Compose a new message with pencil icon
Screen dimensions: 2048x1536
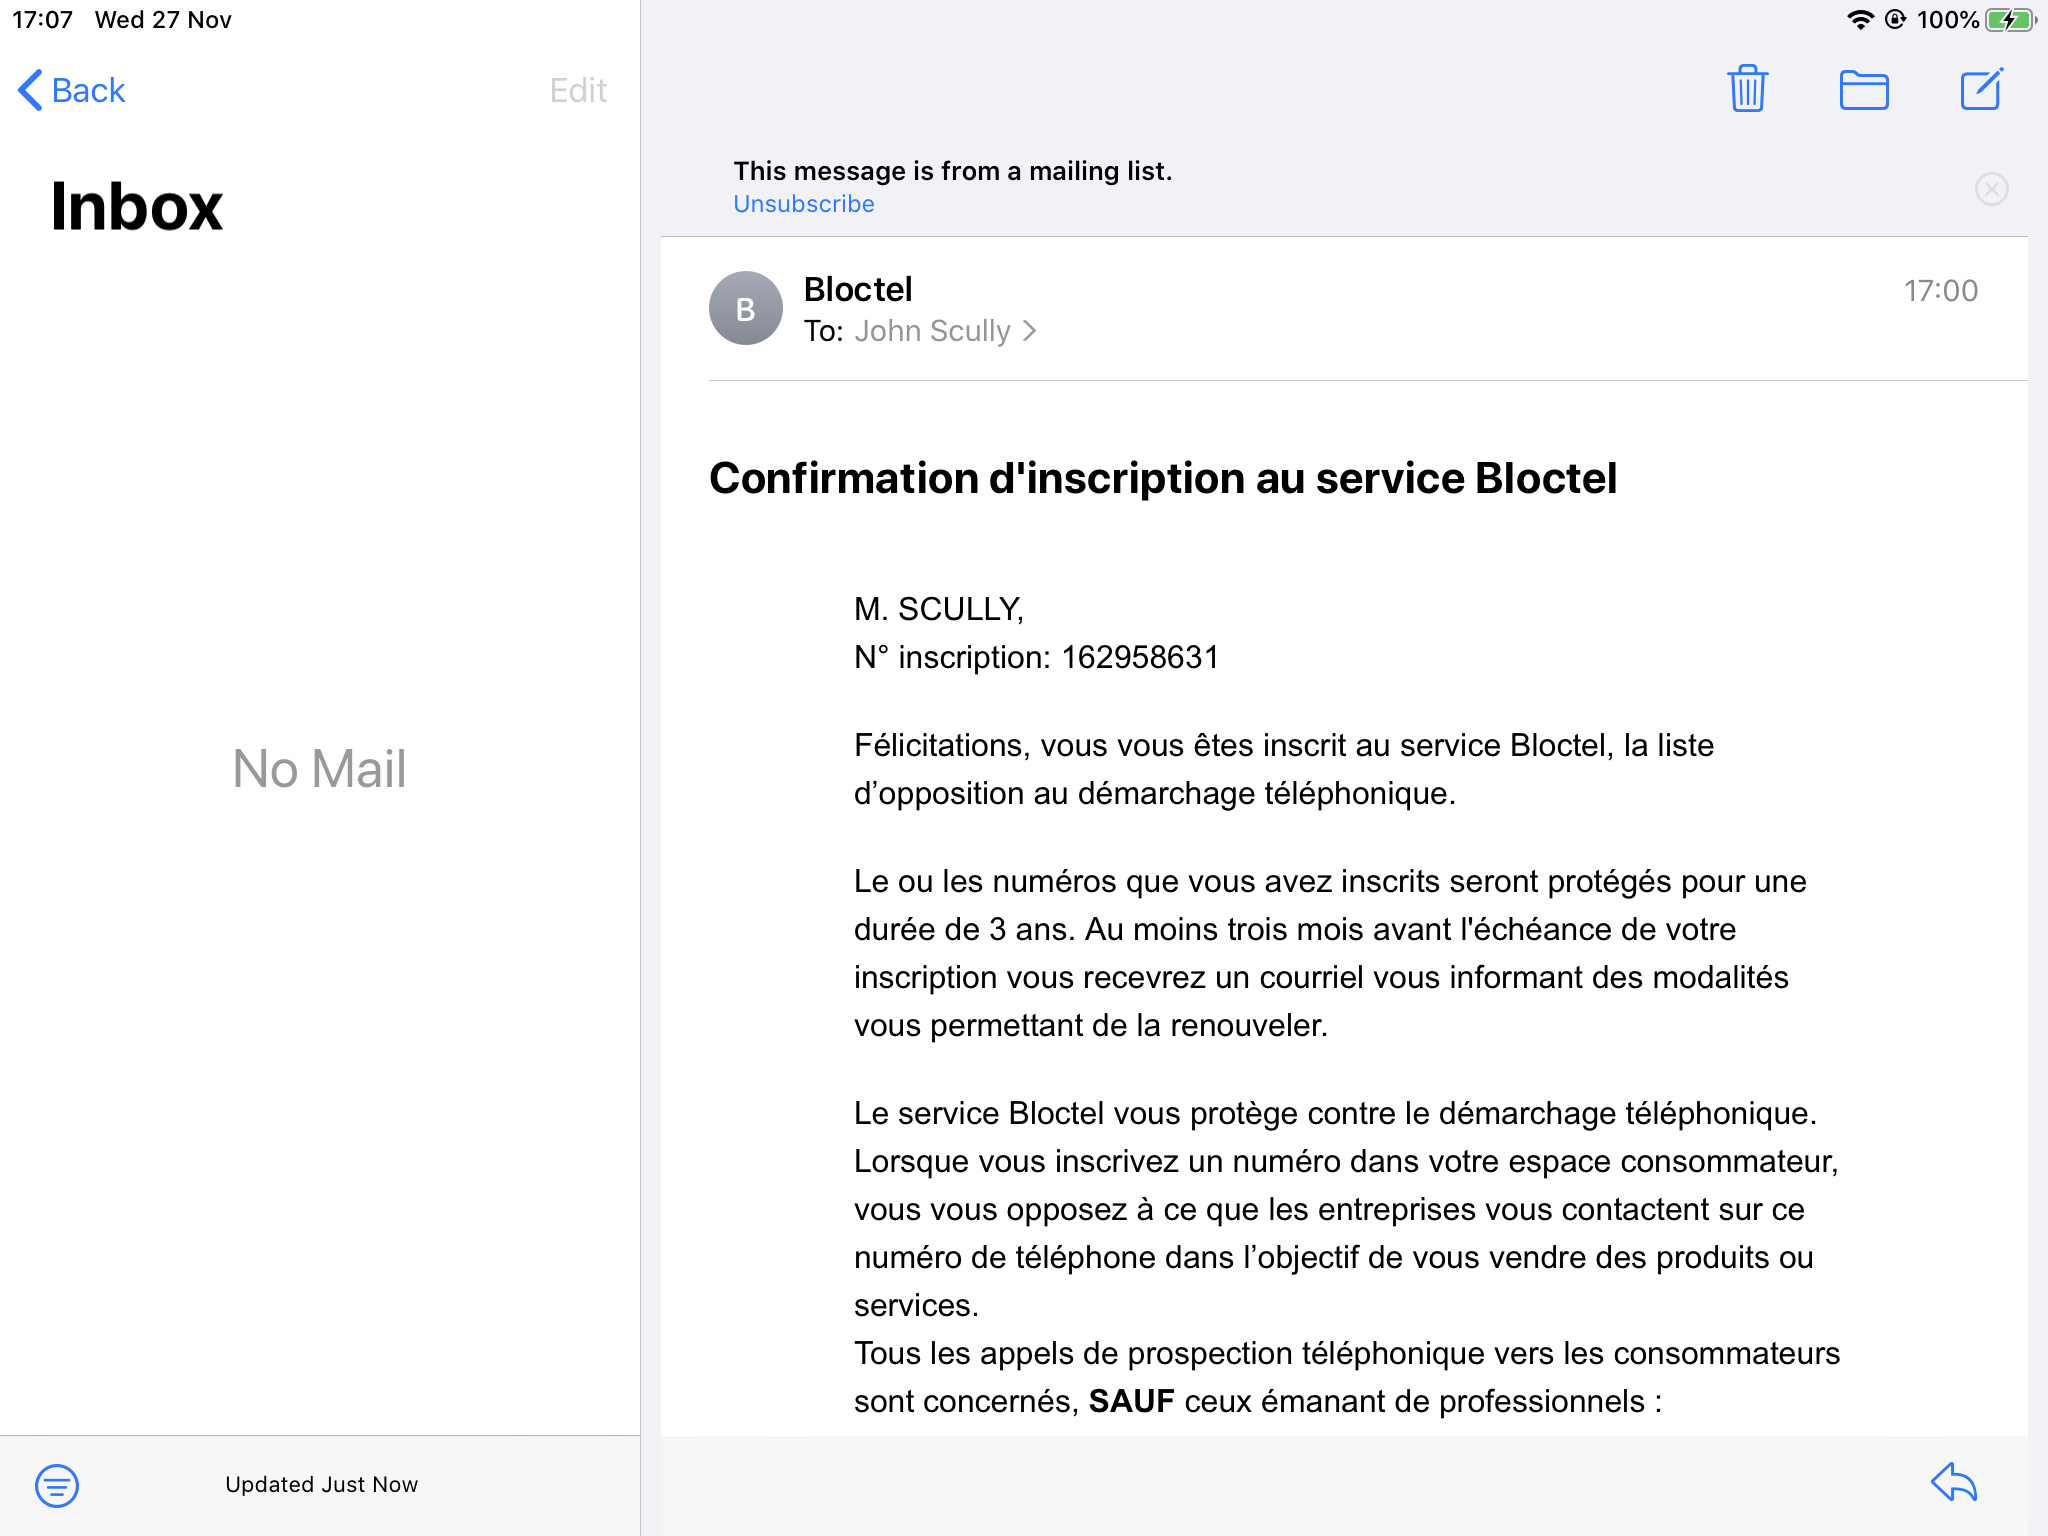point(1981,89)
